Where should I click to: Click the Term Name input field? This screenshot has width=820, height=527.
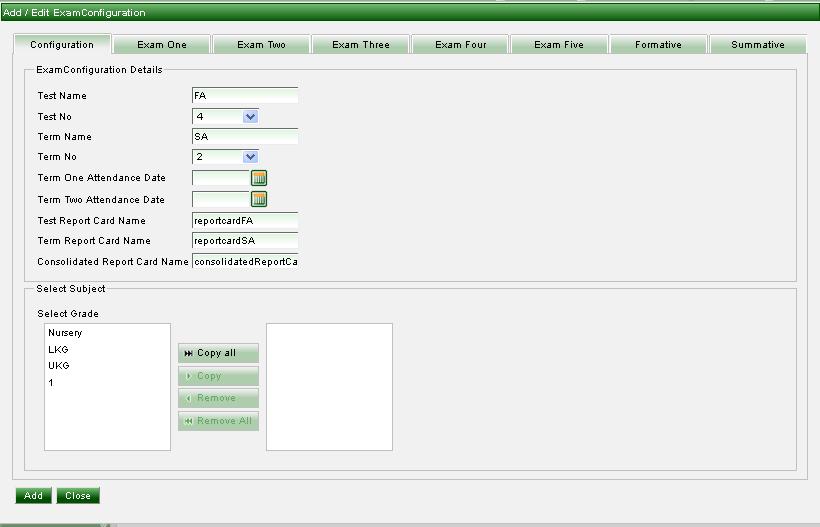pyautogui.click(x=245, y=137)
